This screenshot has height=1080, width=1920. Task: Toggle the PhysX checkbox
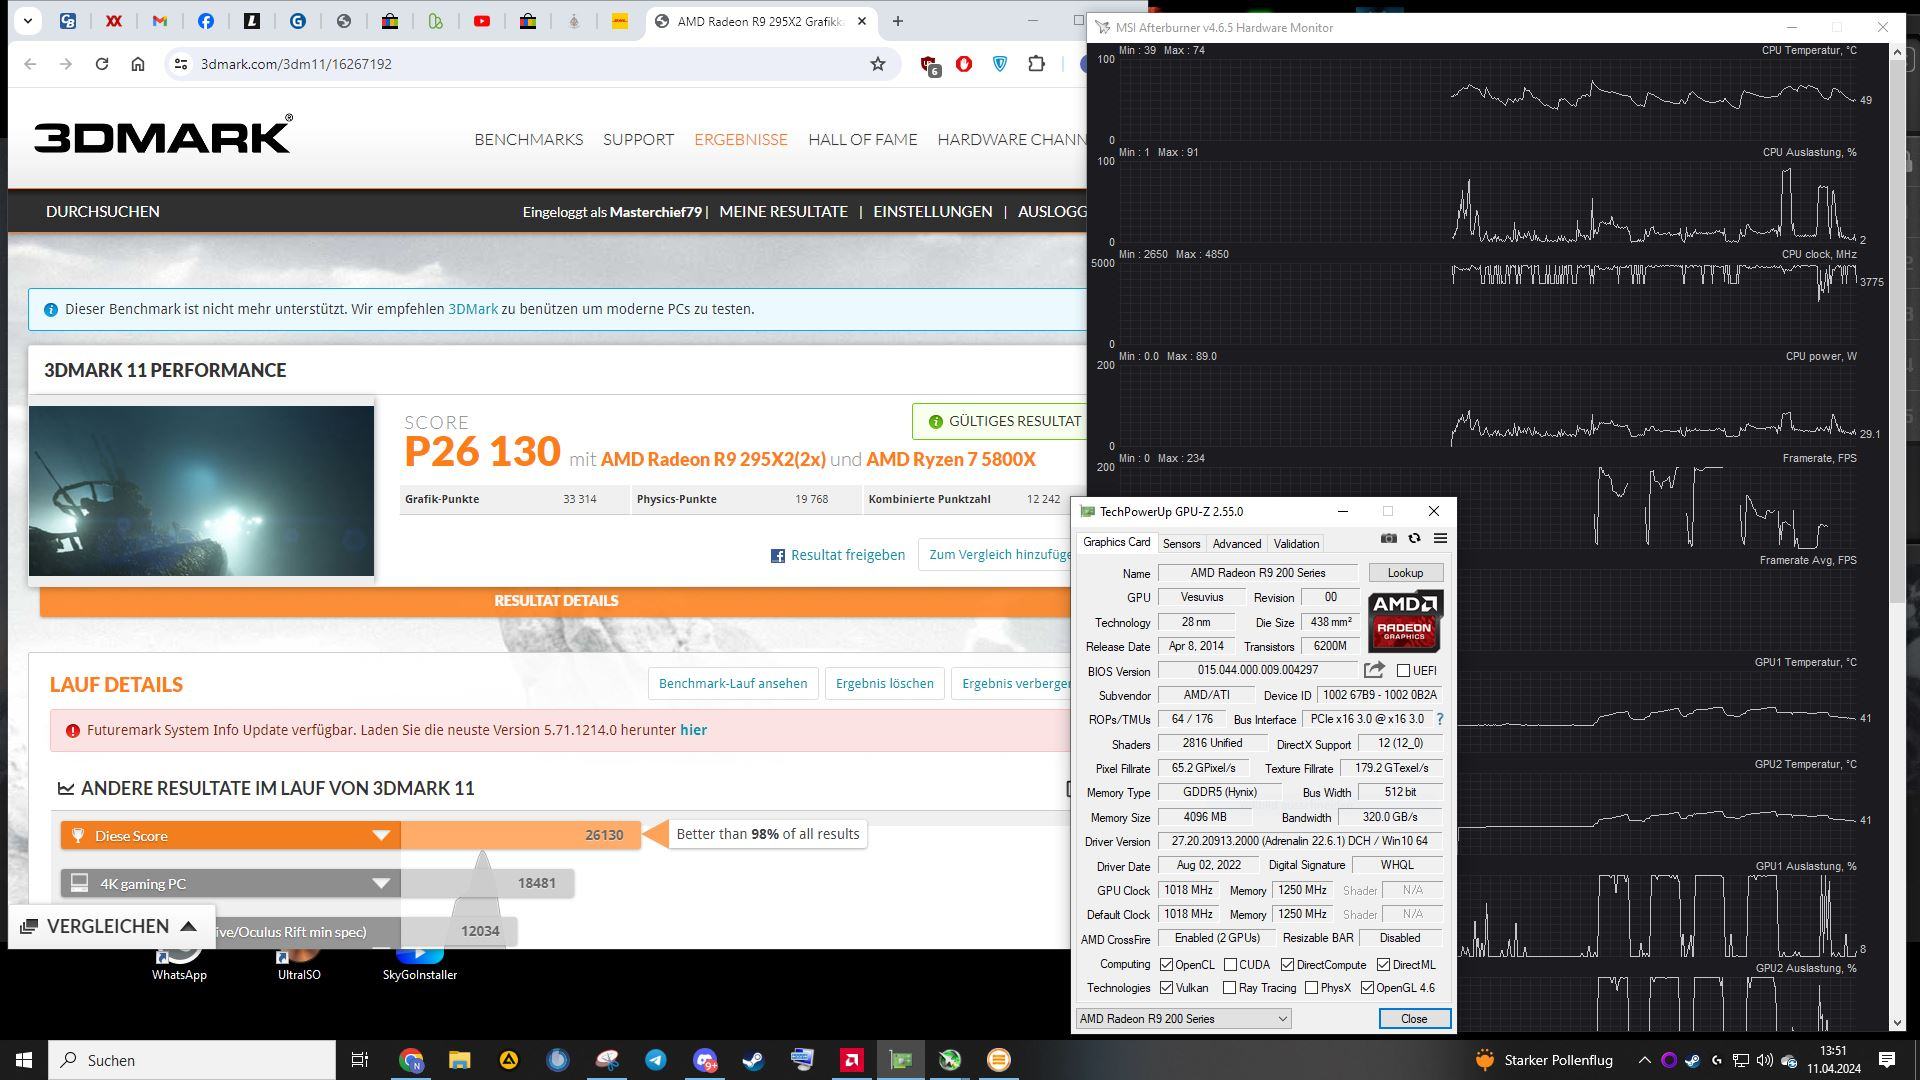(x=1311, y=988)
